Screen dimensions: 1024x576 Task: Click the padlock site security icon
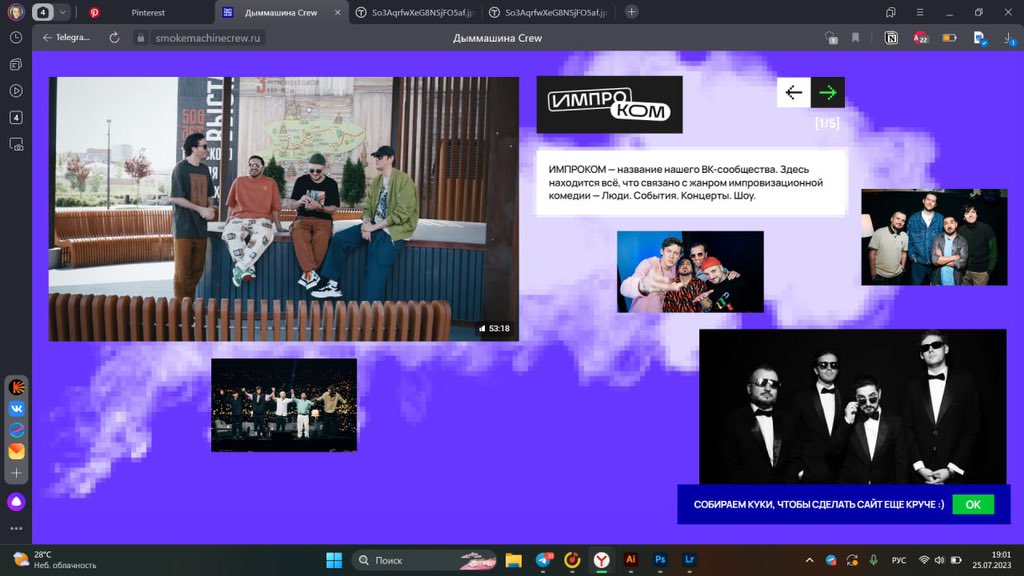[140, 38]
